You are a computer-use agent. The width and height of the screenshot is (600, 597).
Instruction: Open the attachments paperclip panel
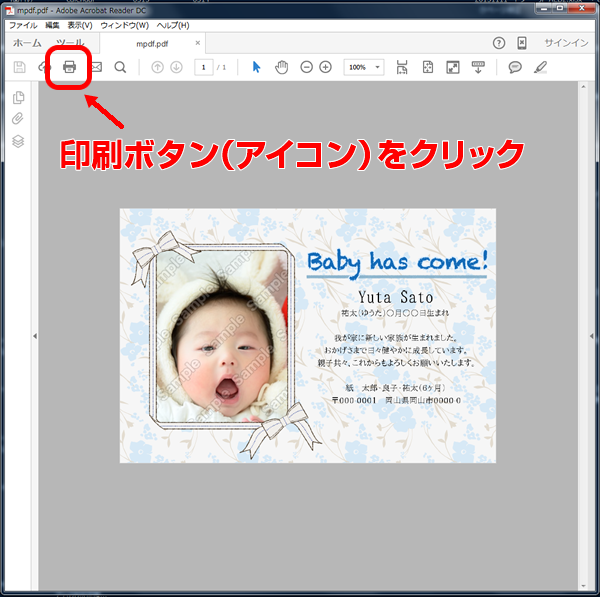18,119
